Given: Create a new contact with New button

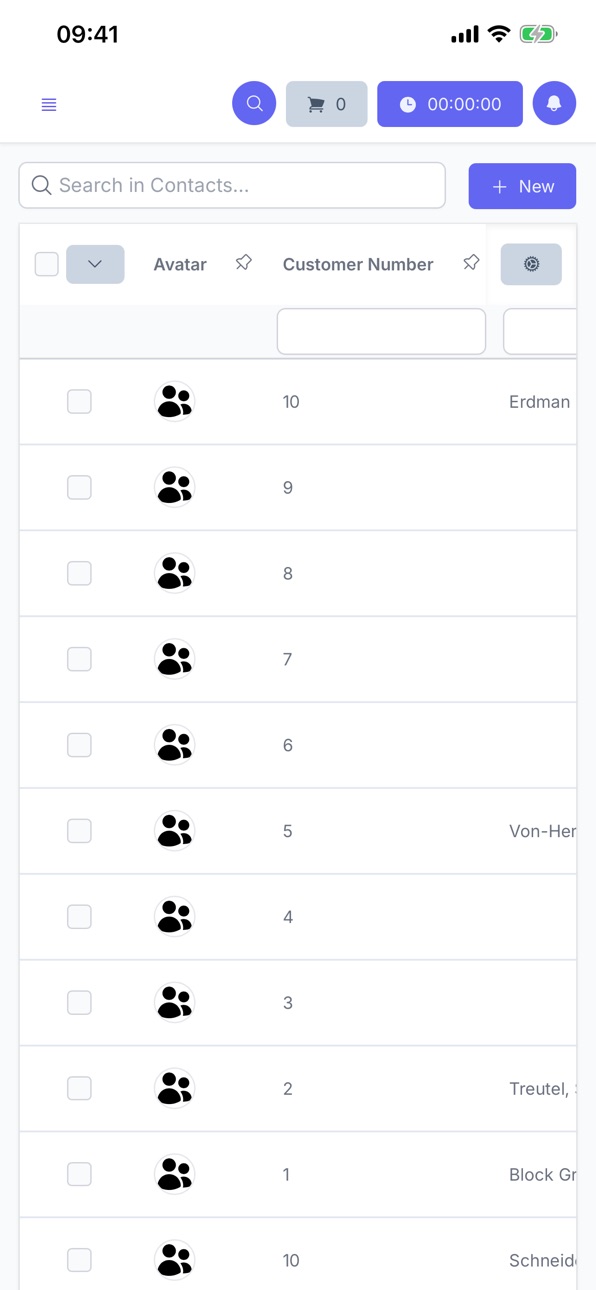Looking at the screenshot, I should [522, 186].
